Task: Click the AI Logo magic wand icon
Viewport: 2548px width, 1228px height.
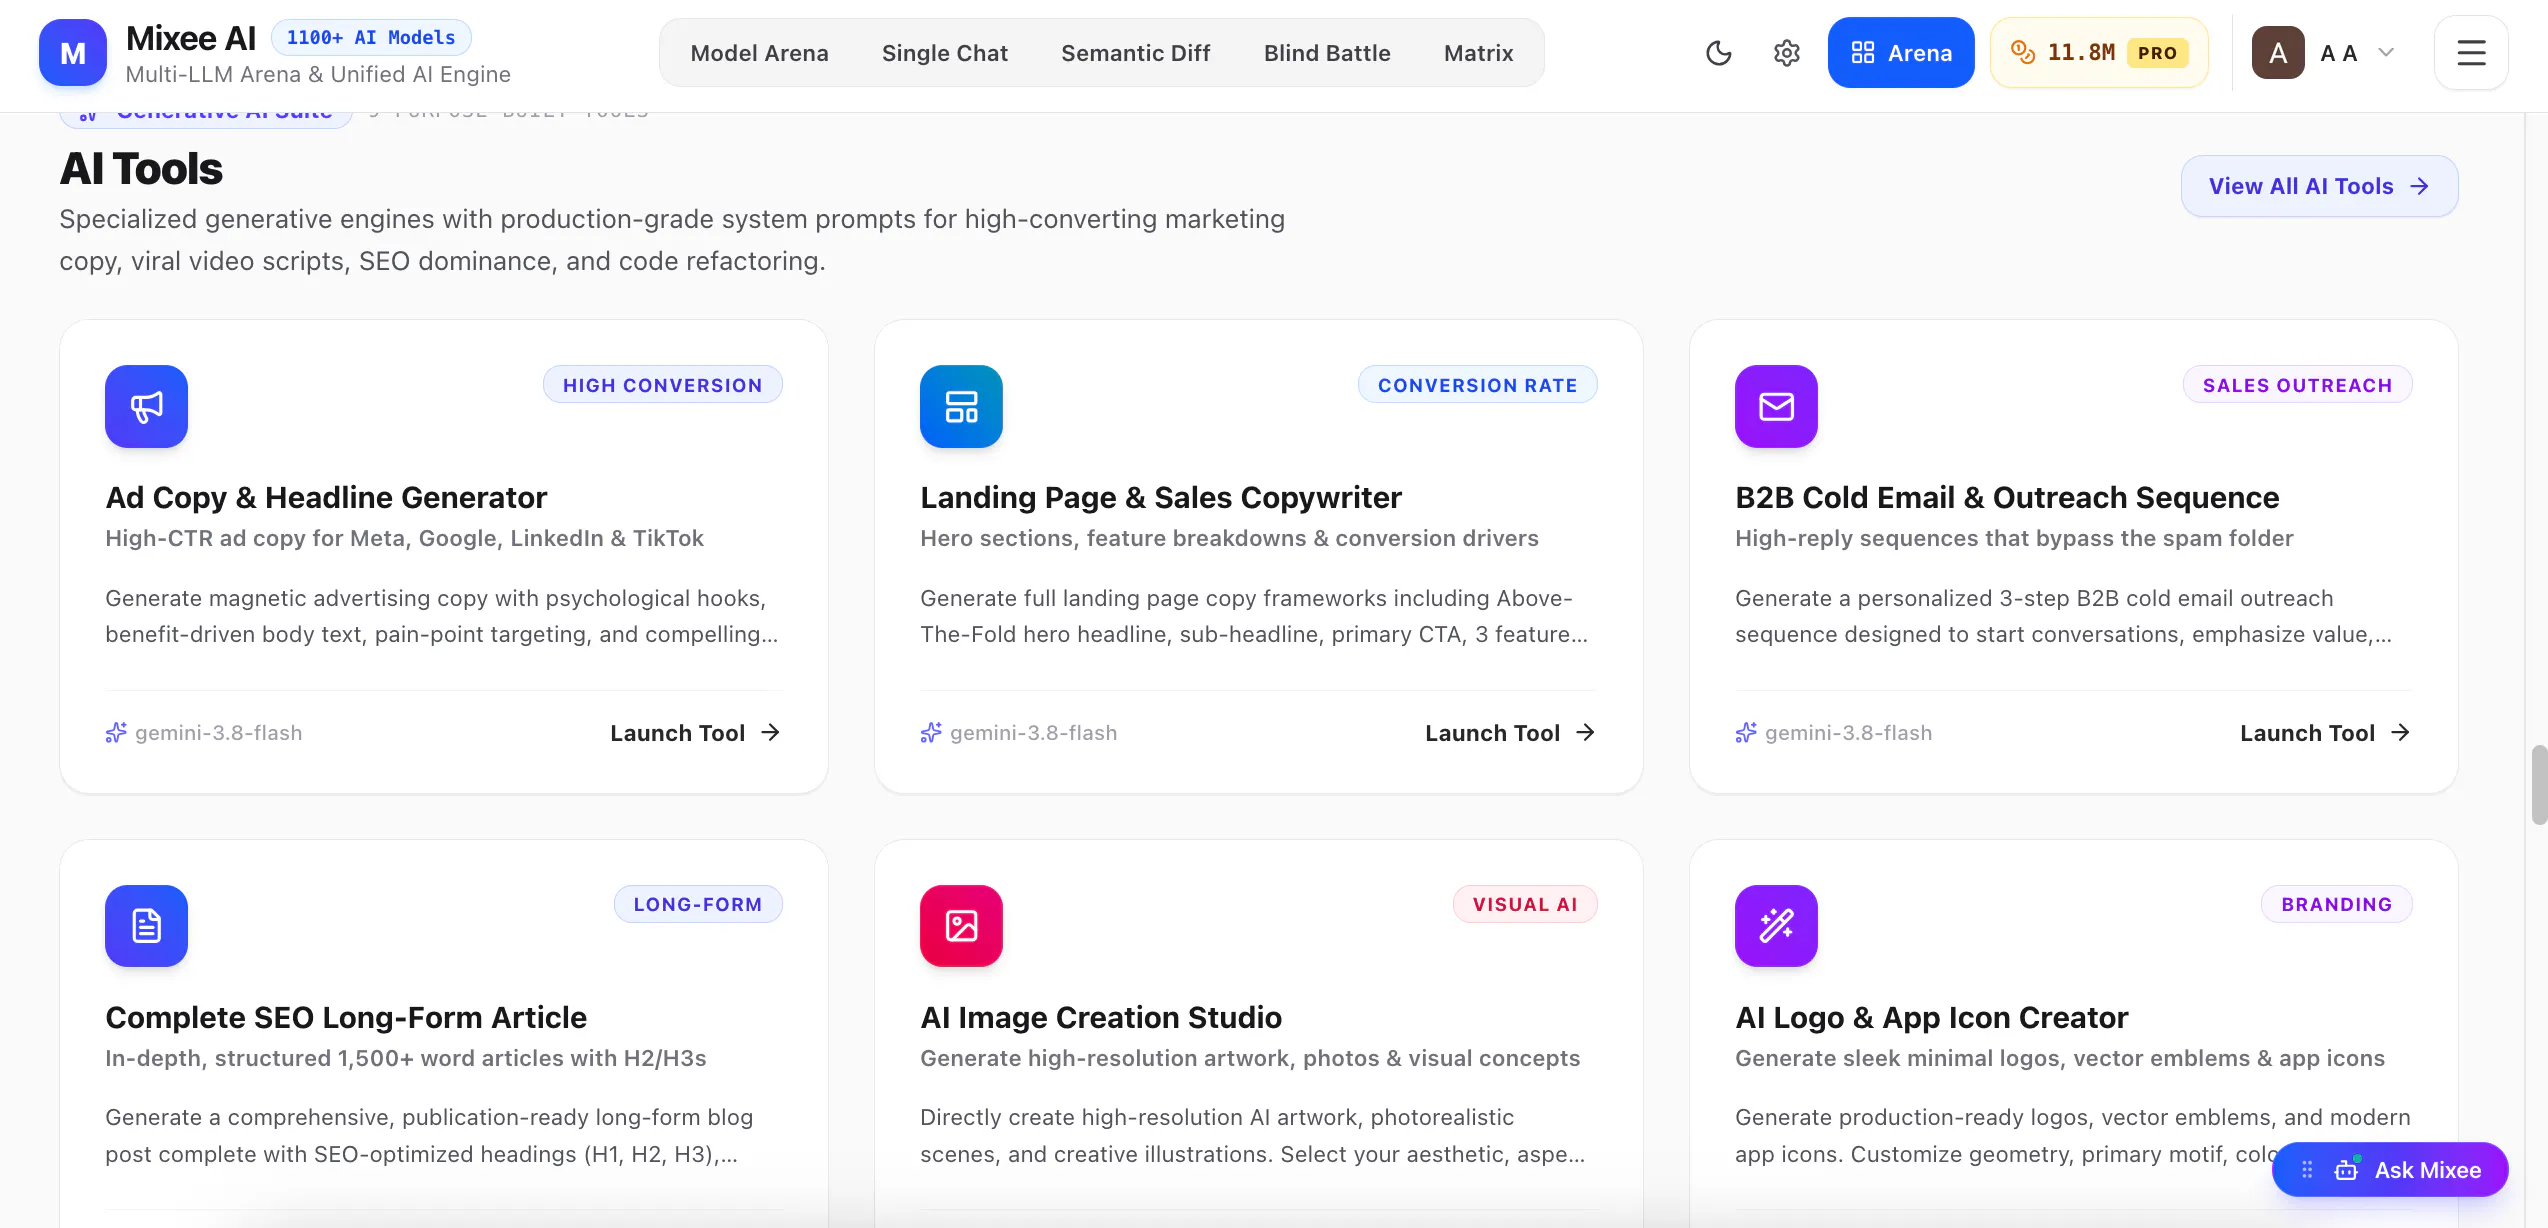Action: (x=1776, y=926)
